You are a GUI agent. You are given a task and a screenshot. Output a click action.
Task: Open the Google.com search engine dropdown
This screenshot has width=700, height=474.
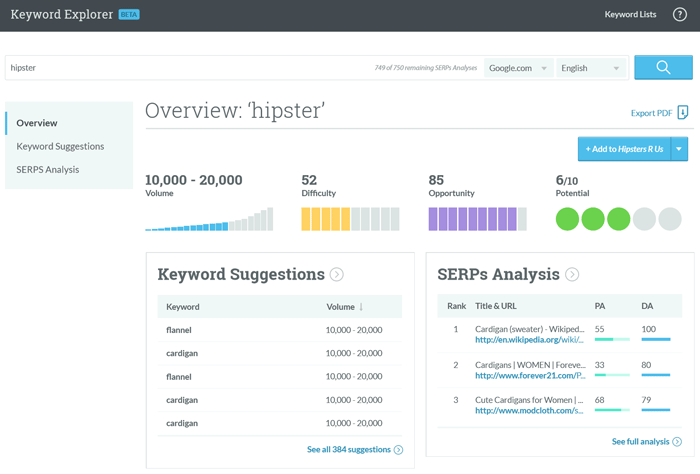coord(518,68)
